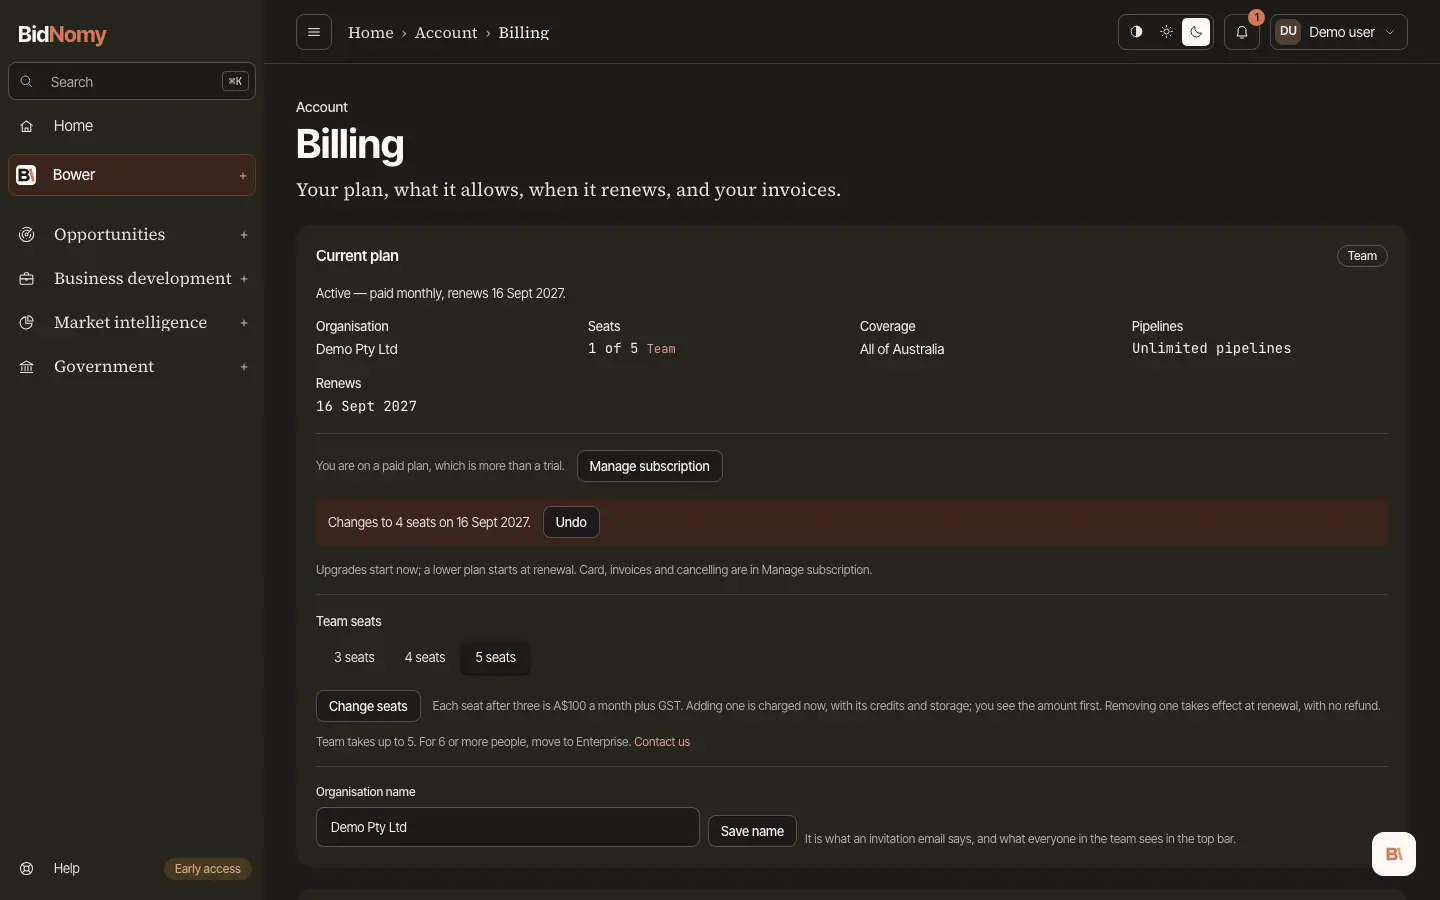Screen dimensions: 1440x900
Task: Select dark theme moon icon
Action: (x=1196, y=32)
